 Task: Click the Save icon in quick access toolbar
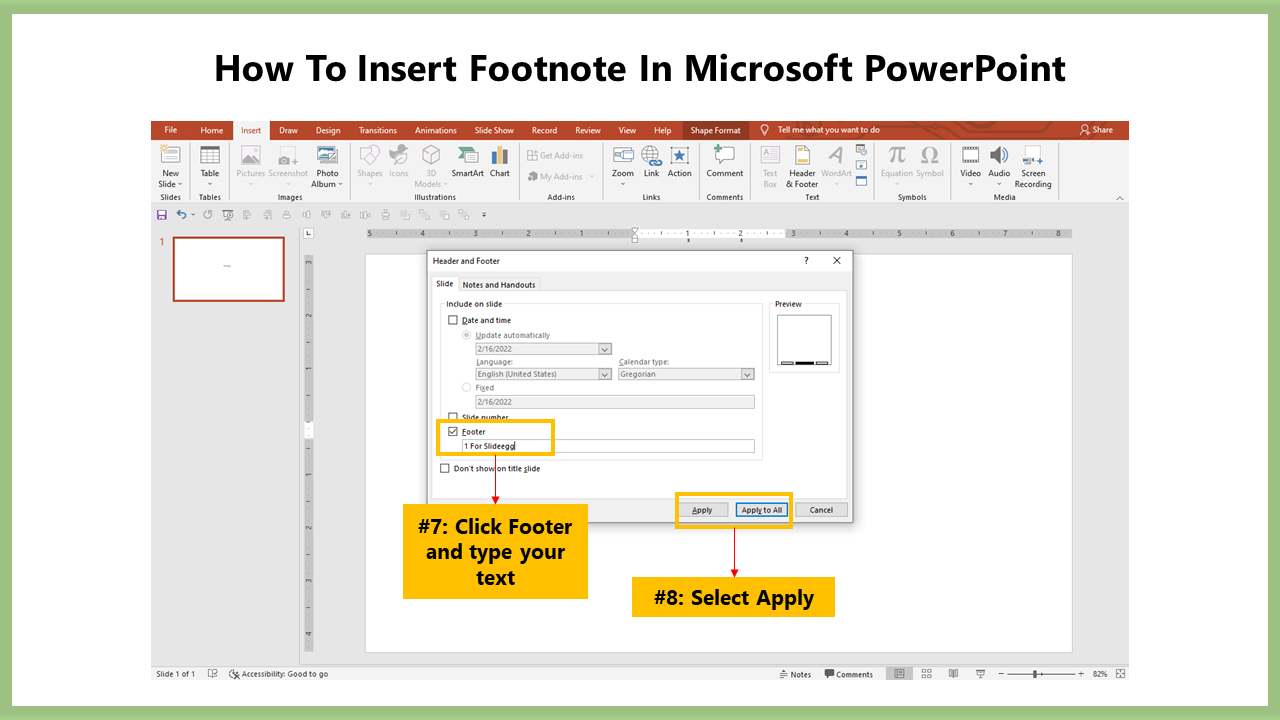161,214
